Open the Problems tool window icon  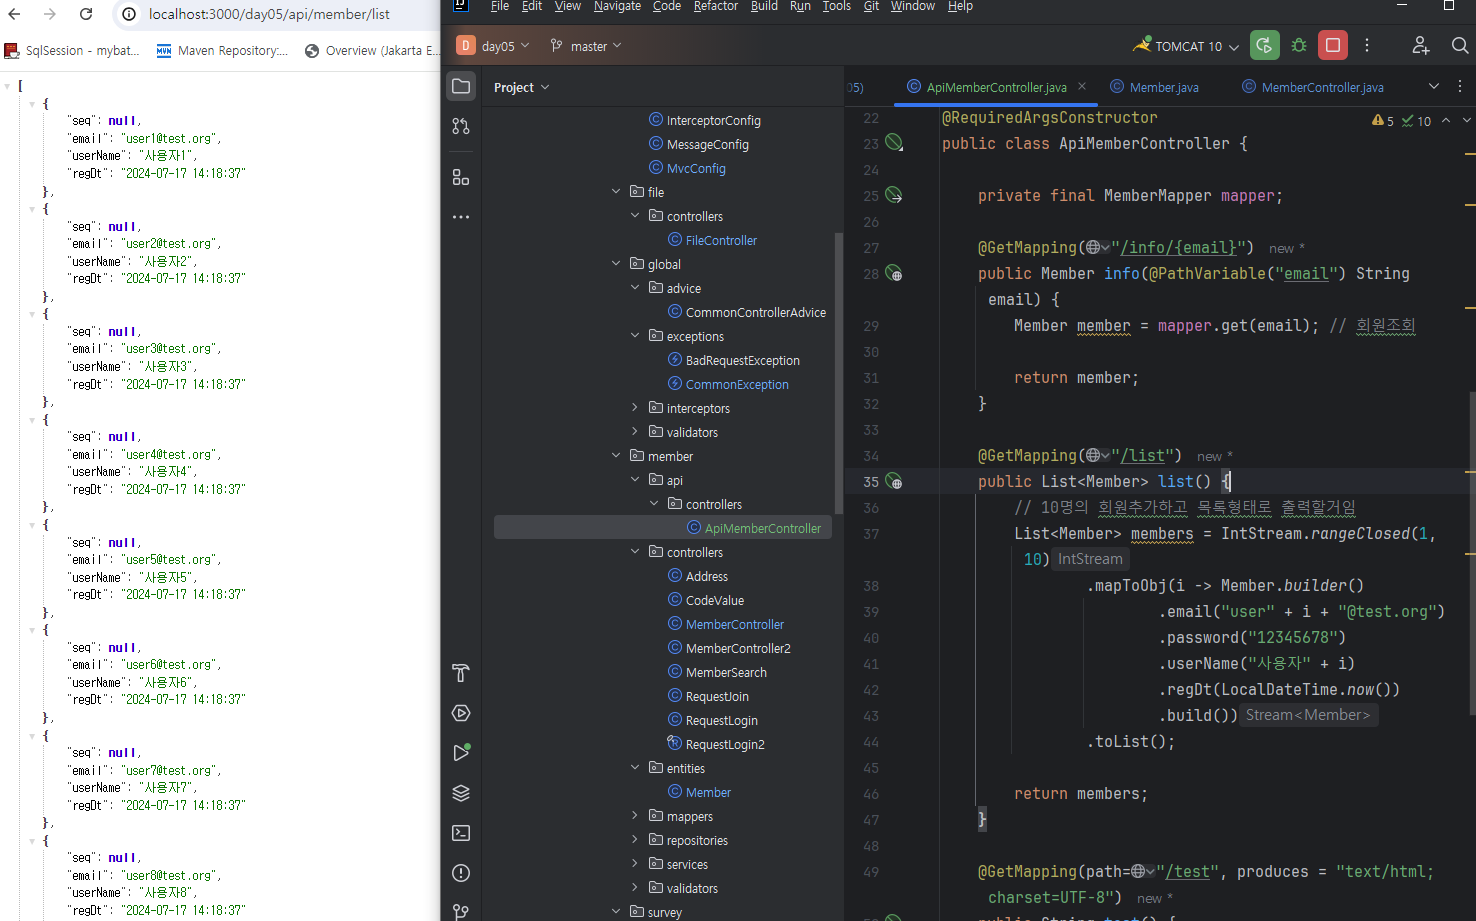pyautogui.click(x=461, y=873)
